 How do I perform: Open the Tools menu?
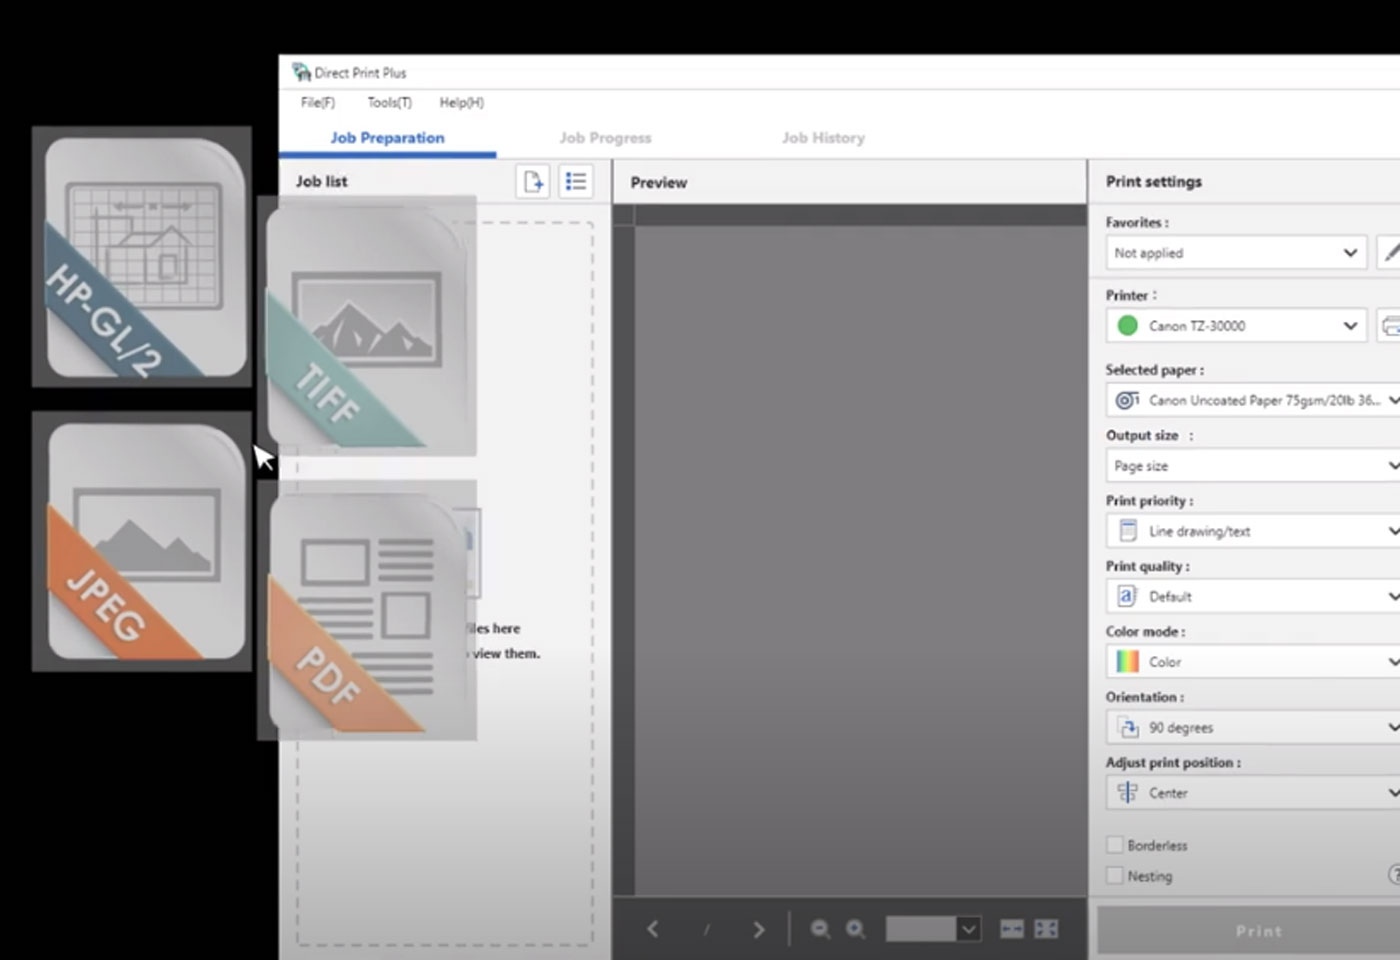(389, 102)
